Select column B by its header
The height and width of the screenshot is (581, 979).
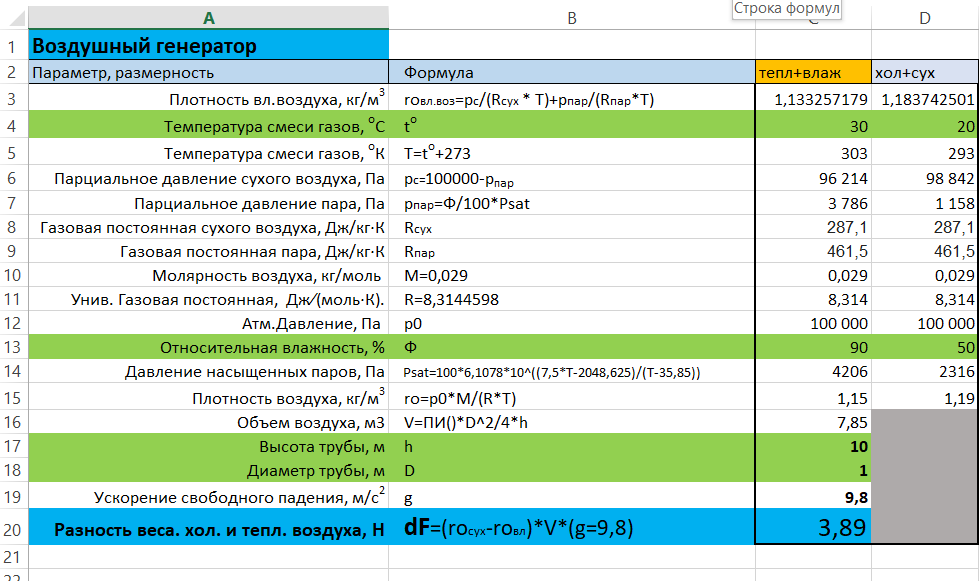pos(572,18)
